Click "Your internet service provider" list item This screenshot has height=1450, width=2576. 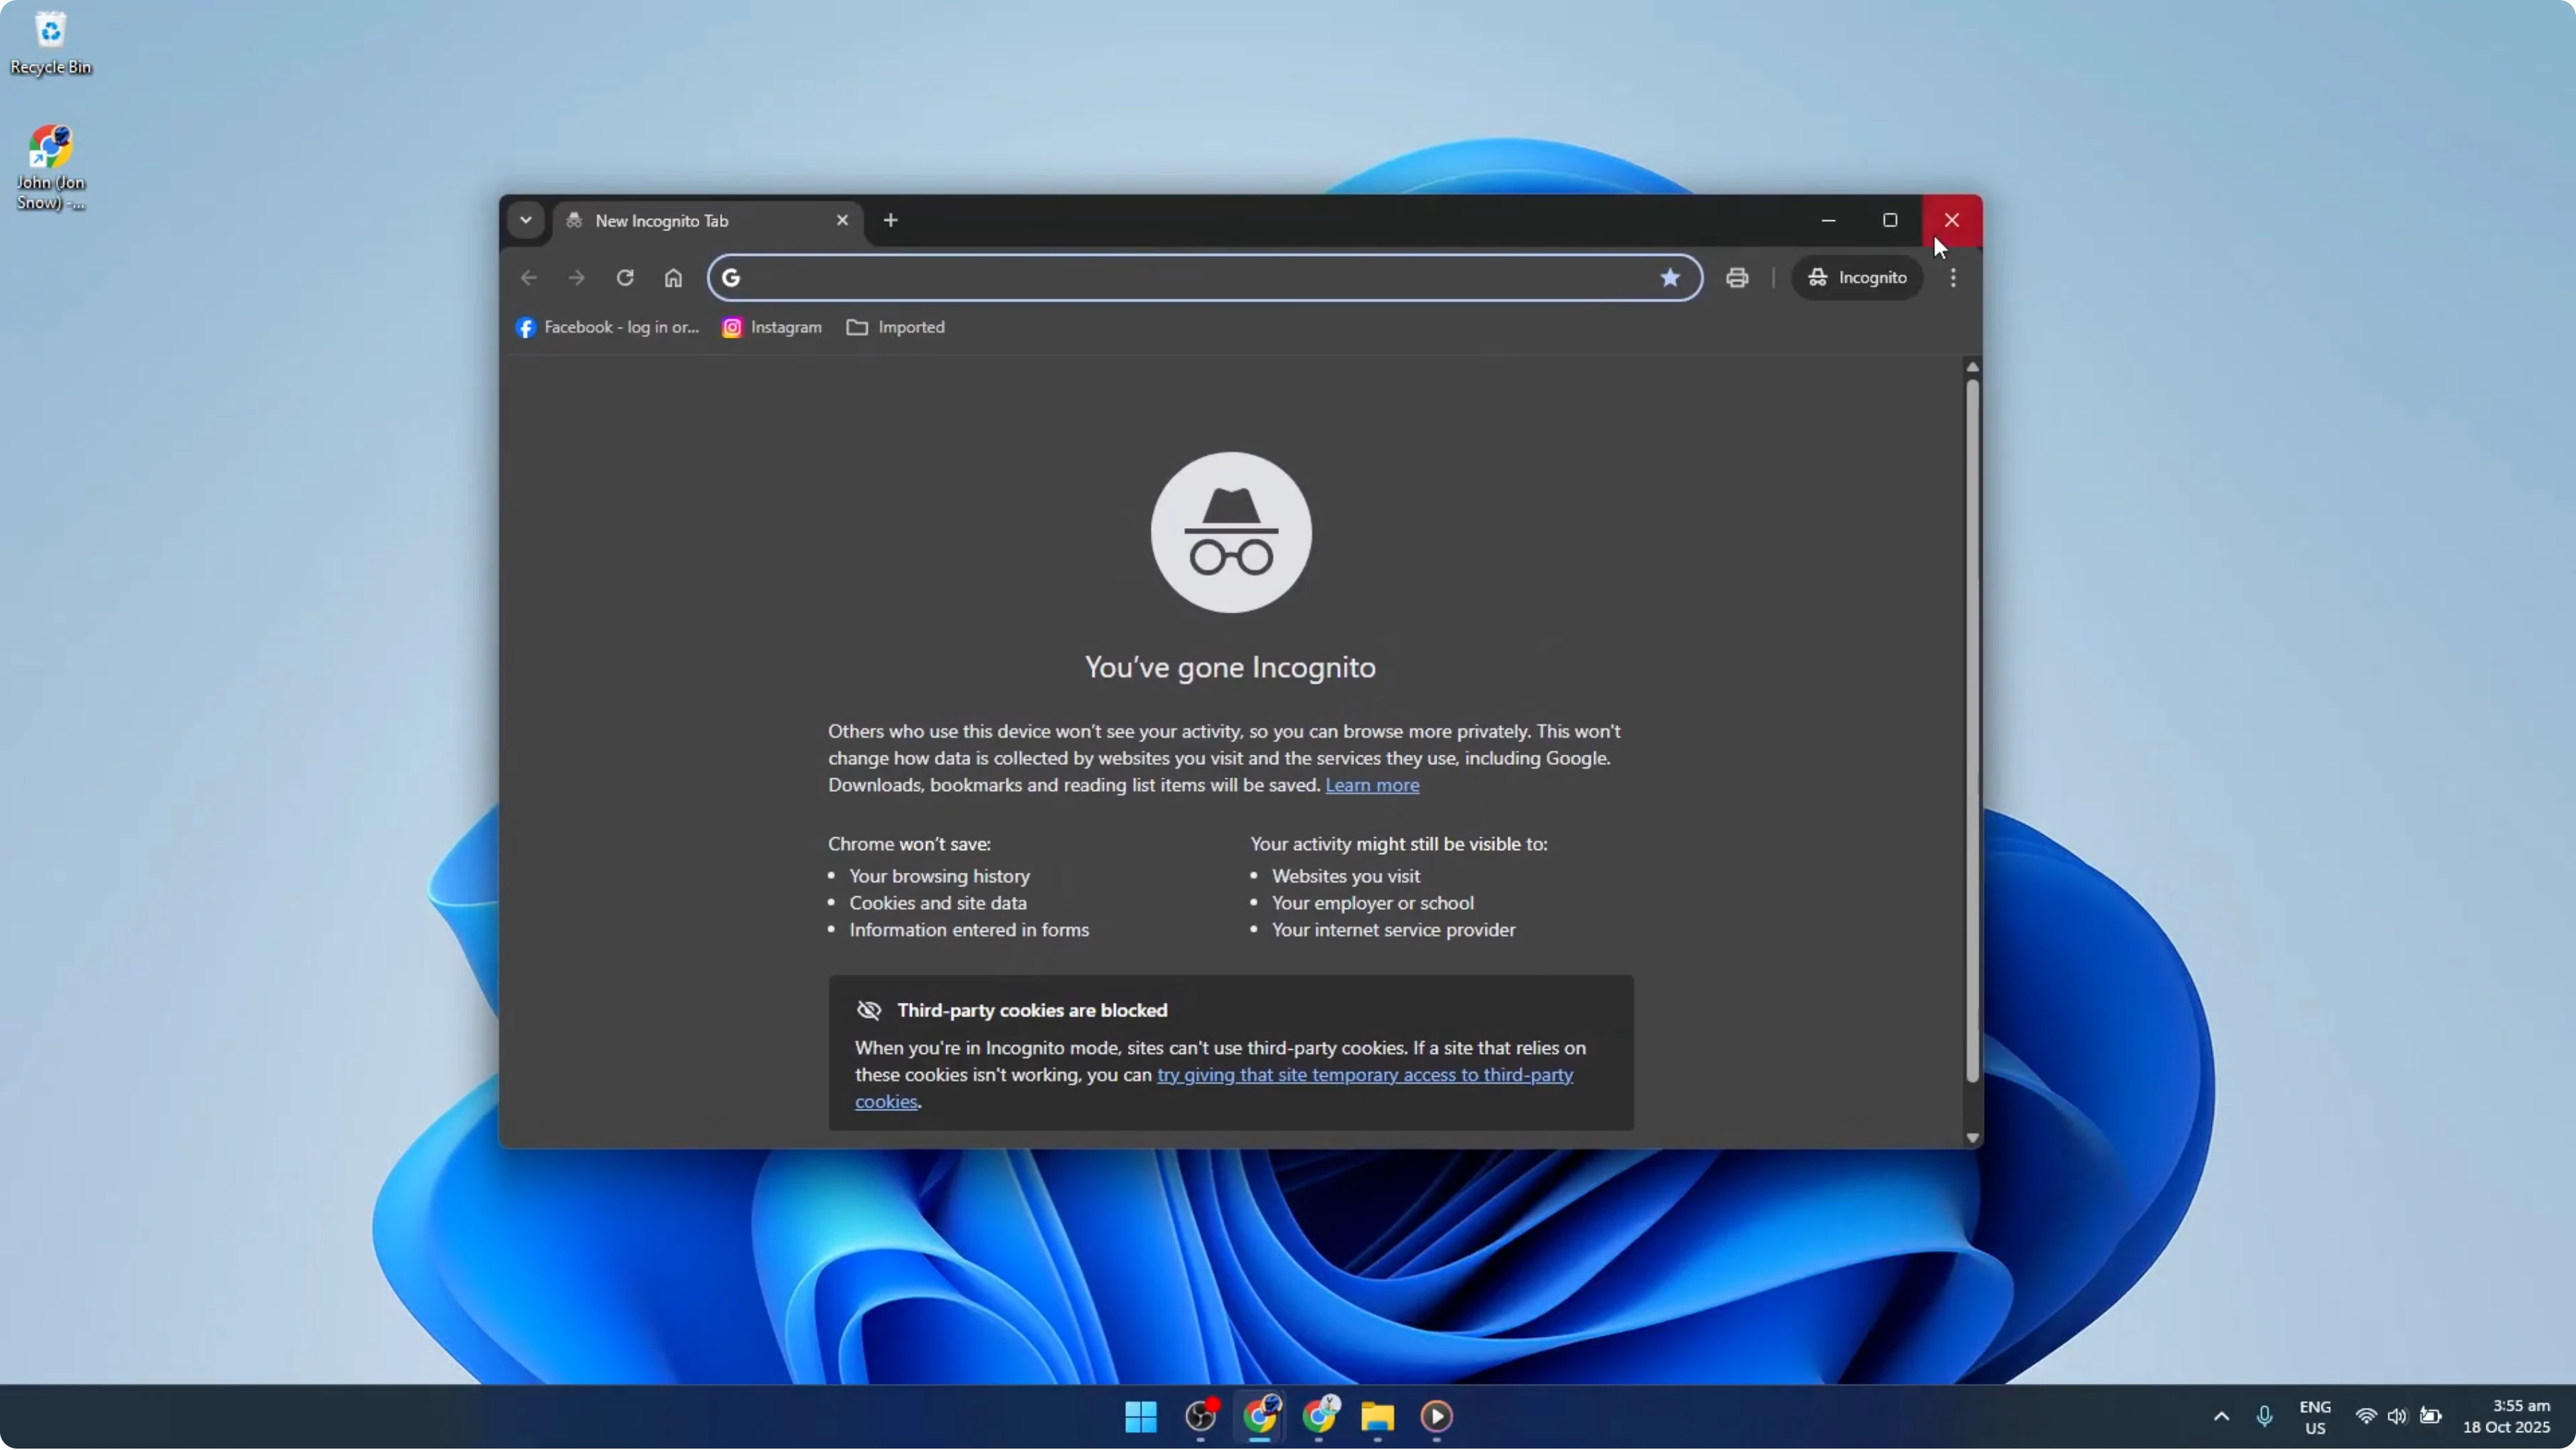tap(1394, 931)
